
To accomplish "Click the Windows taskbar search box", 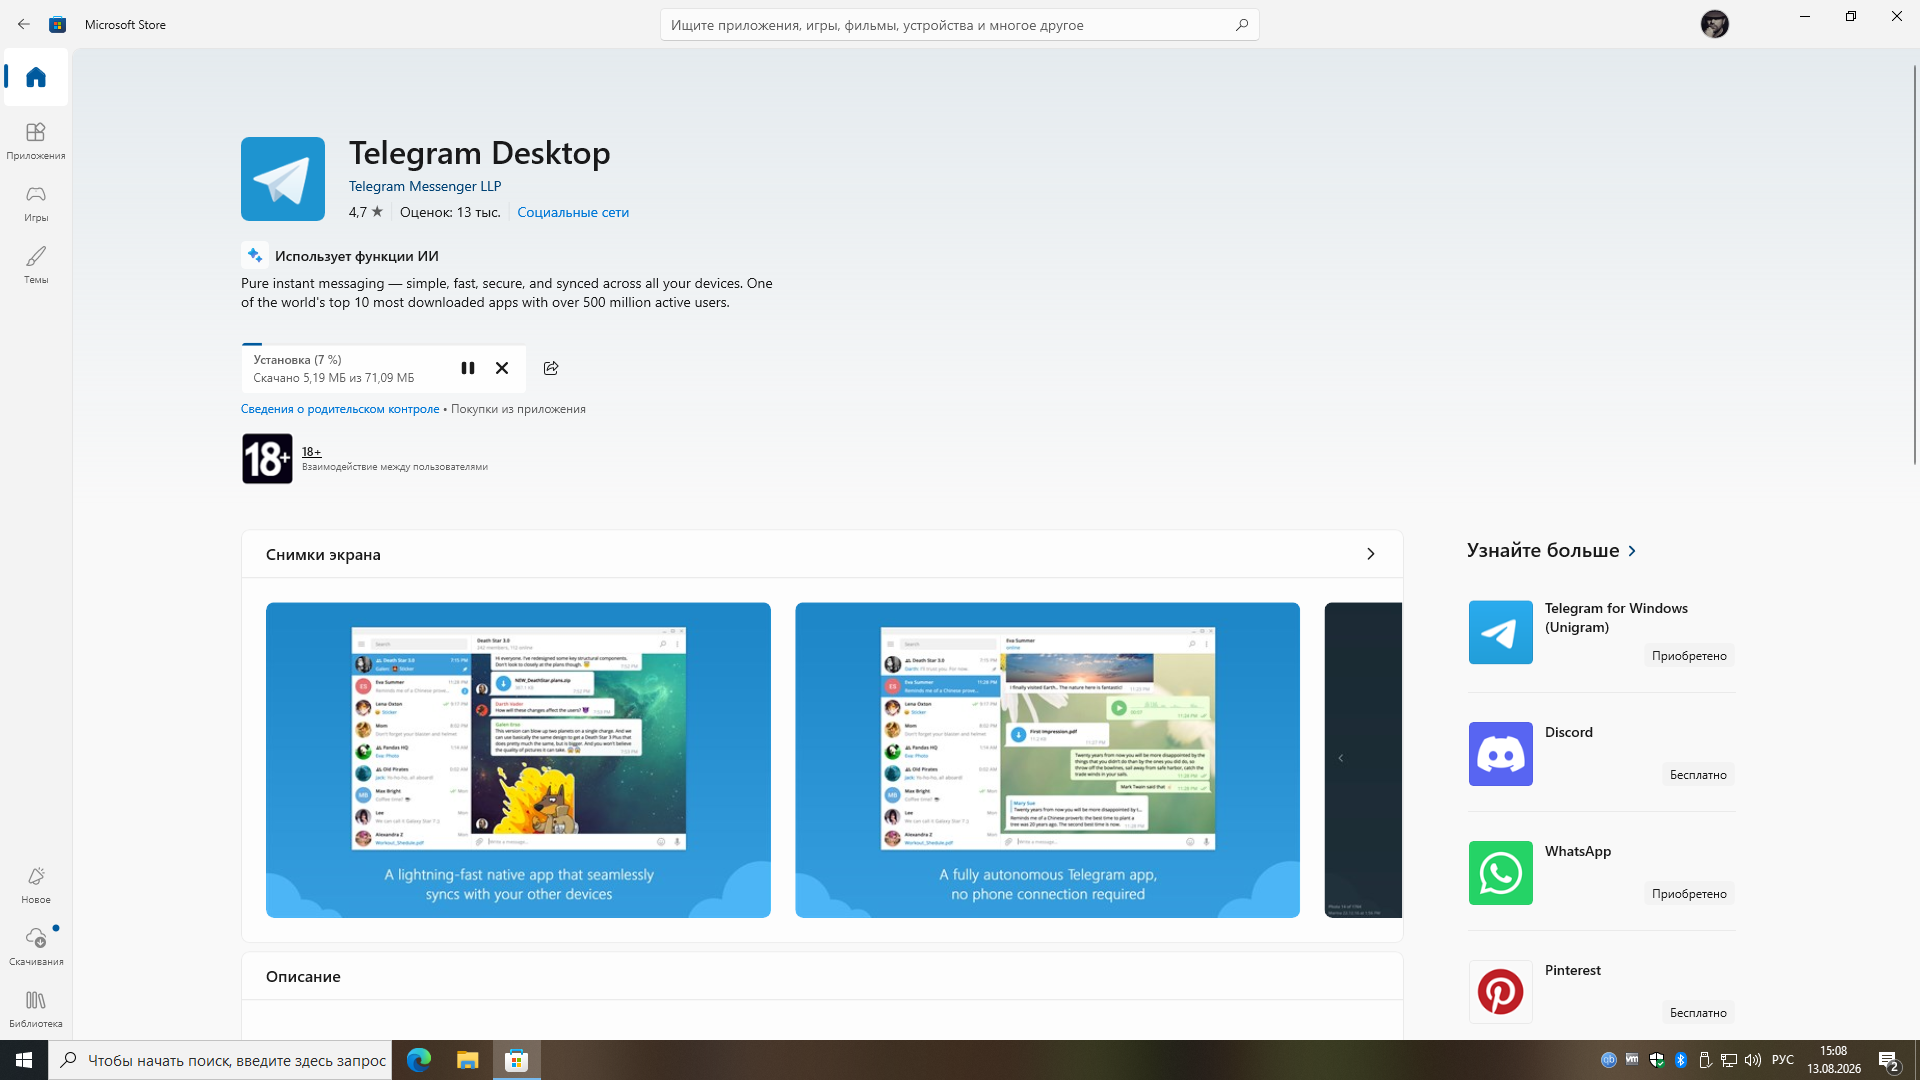I will [220, 1060].
